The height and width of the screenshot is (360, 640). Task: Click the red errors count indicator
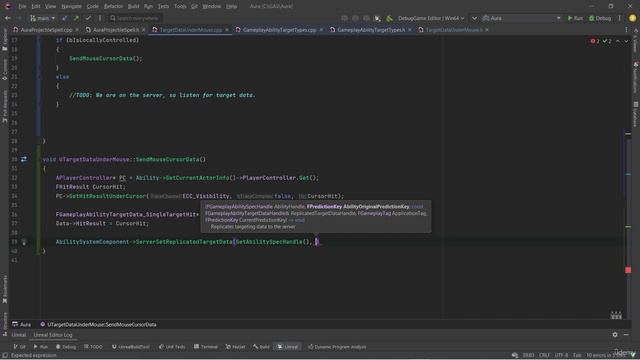tap(595, 41)
